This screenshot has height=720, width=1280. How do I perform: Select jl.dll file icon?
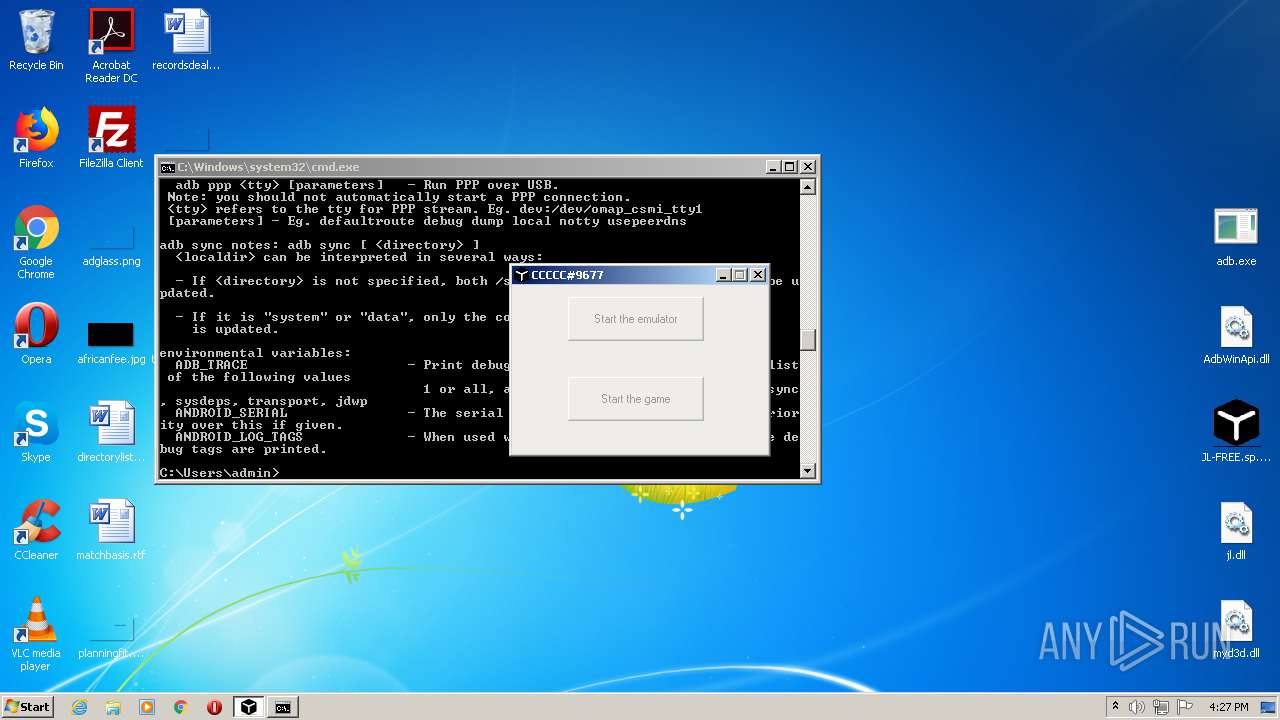pos(1236,530)
